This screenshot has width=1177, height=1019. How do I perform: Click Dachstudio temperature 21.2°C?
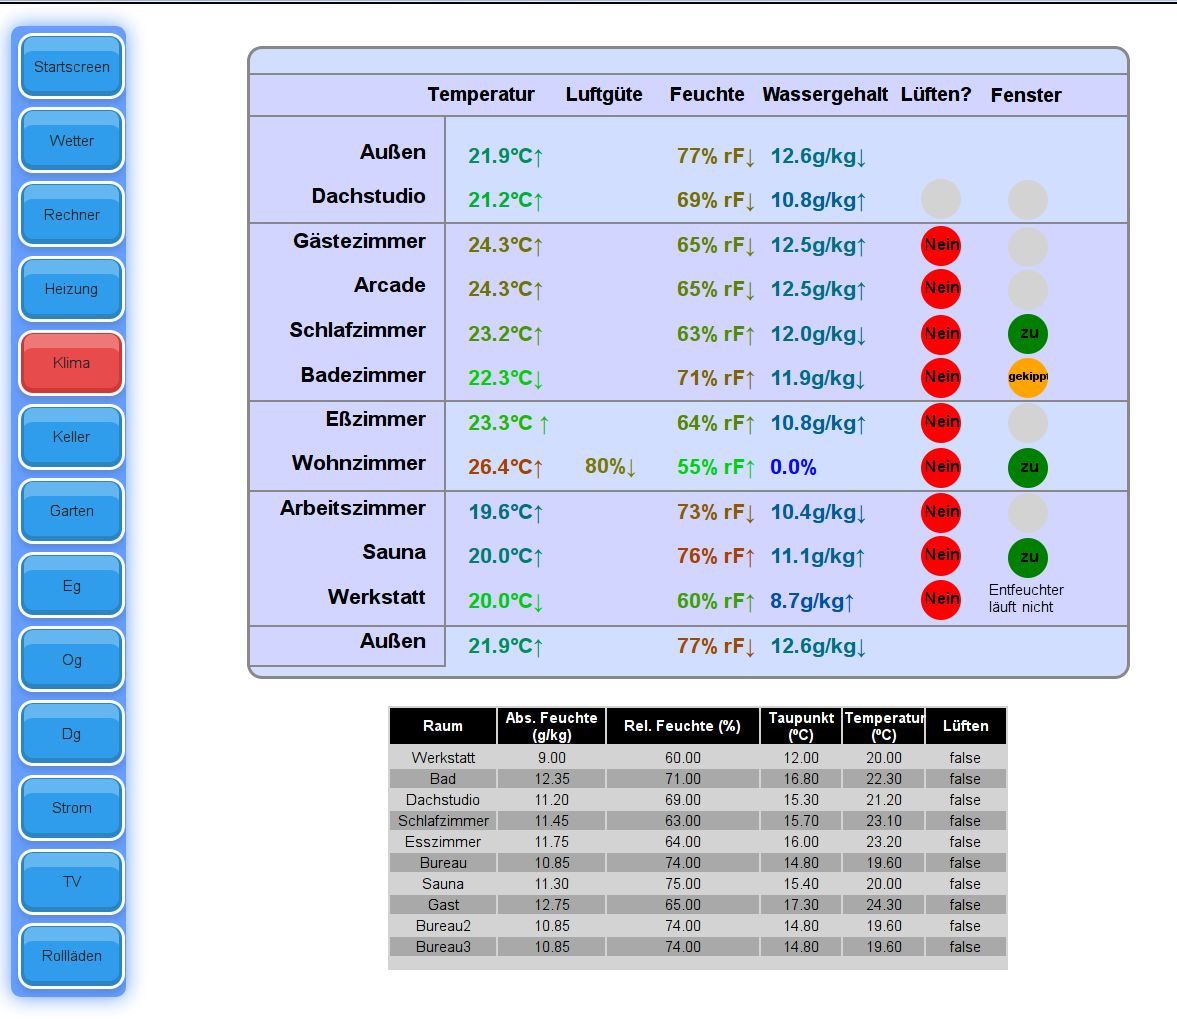pos(505,200)
